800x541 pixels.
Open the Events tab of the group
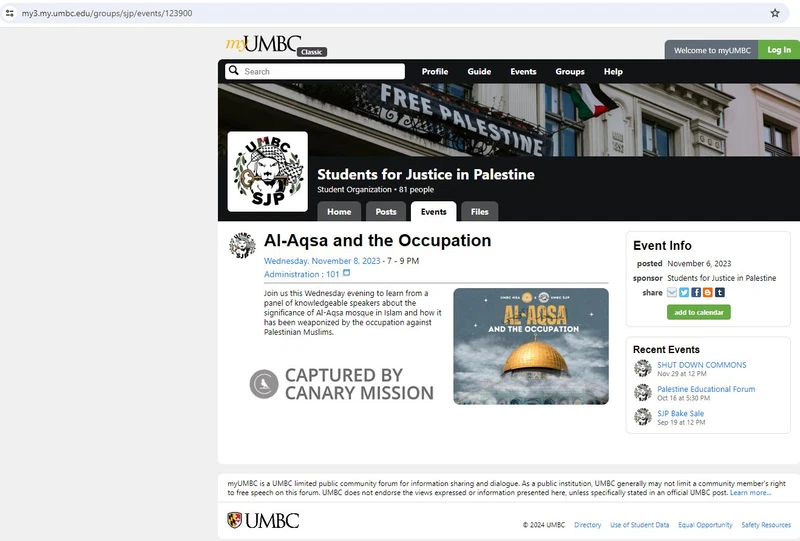point(433,212)
